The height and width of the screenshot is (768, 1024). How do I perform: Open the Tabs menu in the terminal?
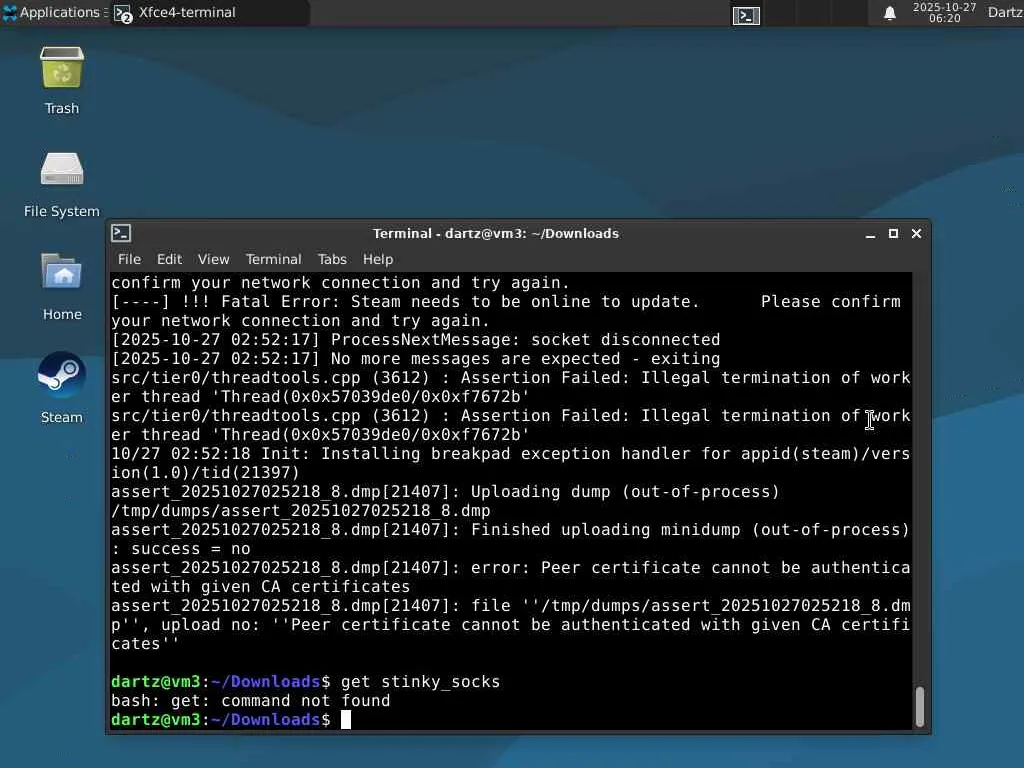[332, 259]
